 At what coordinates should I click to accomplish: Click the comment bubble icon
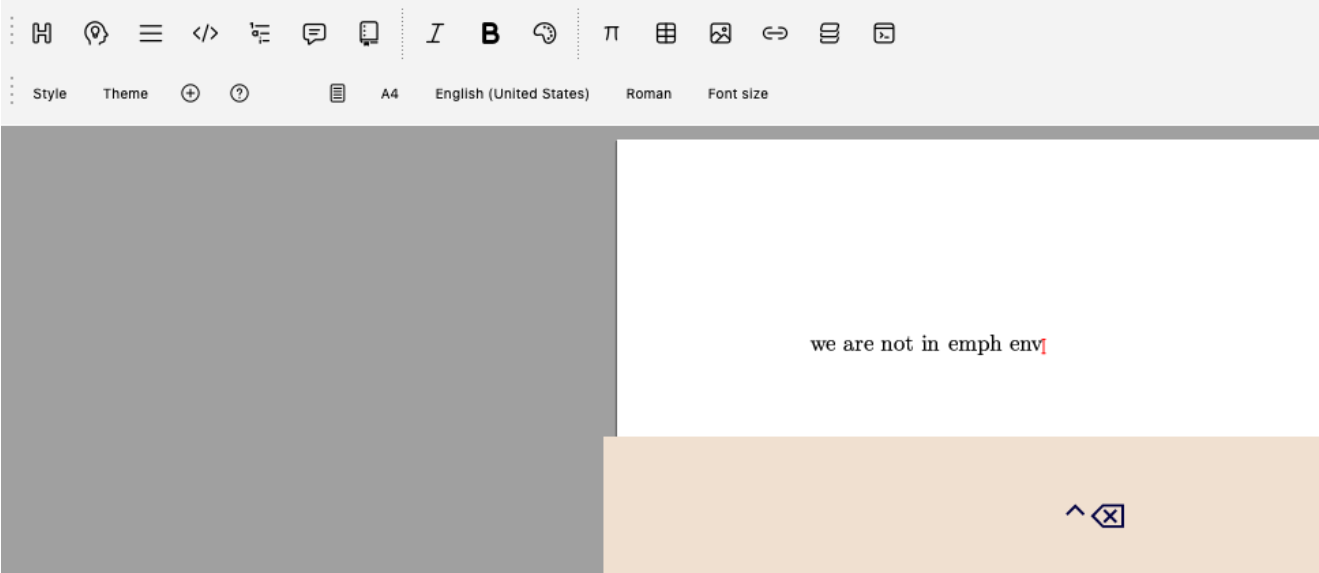click(314, 34)
